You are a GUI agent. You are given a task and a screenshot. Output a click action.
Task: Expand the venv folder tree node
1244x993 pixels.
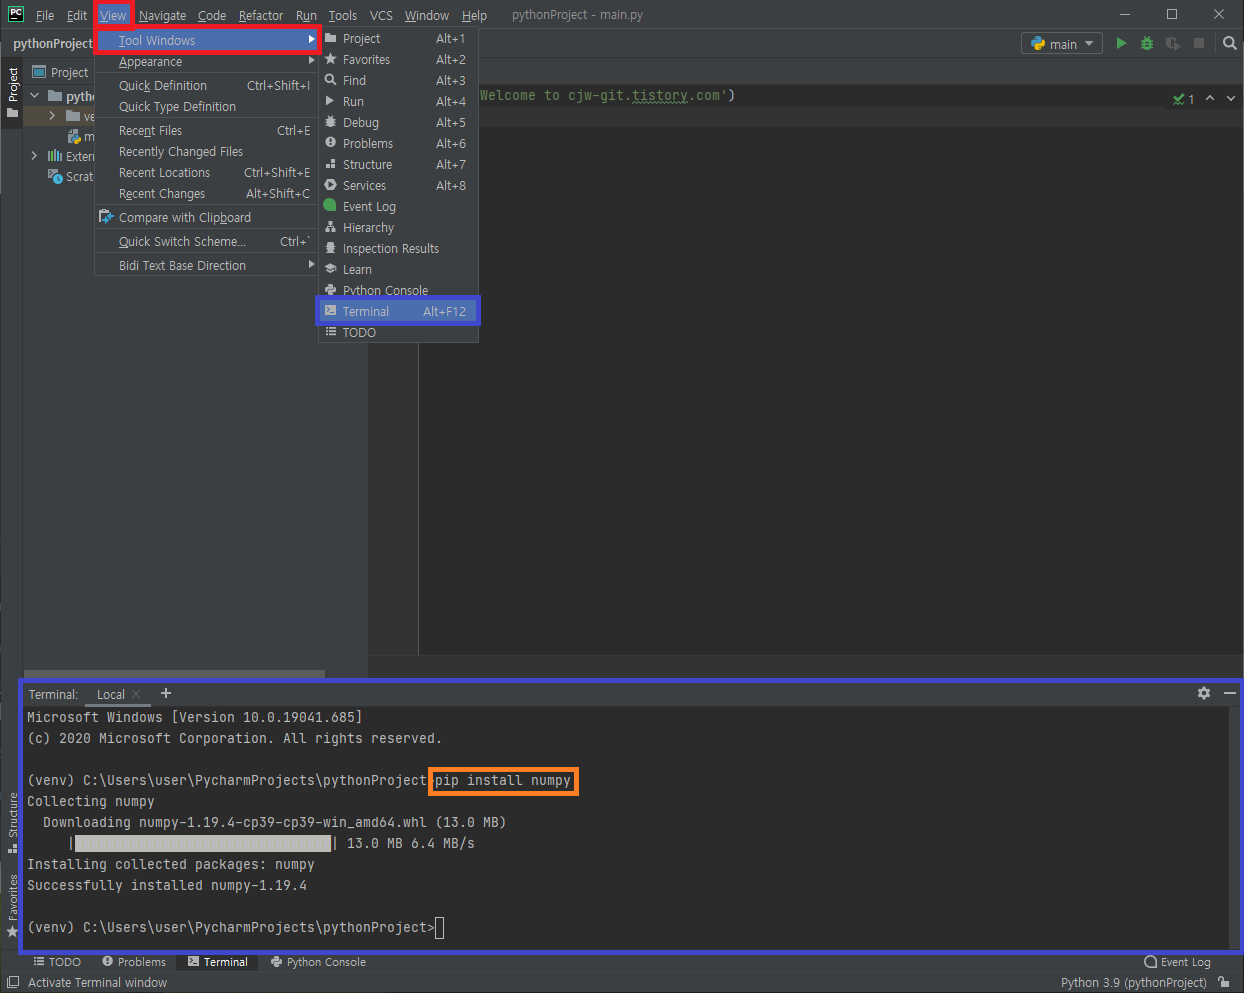coord(52,116)
